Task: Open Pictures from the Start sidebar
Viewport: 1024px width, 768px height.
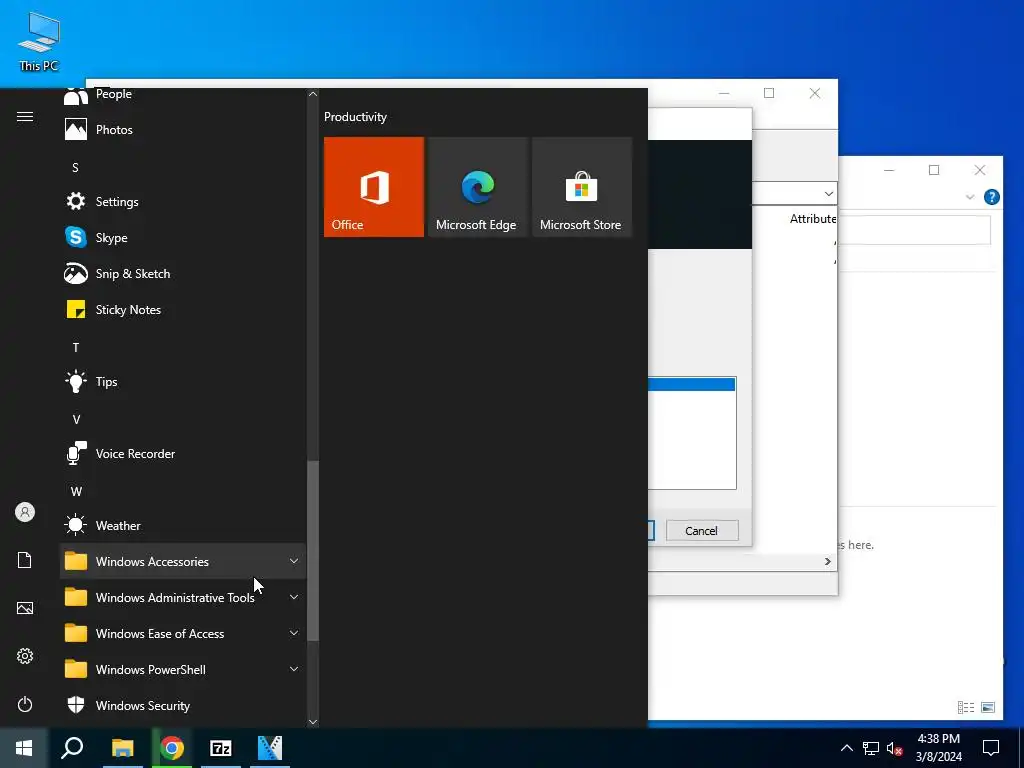Action: pos(25,608)
